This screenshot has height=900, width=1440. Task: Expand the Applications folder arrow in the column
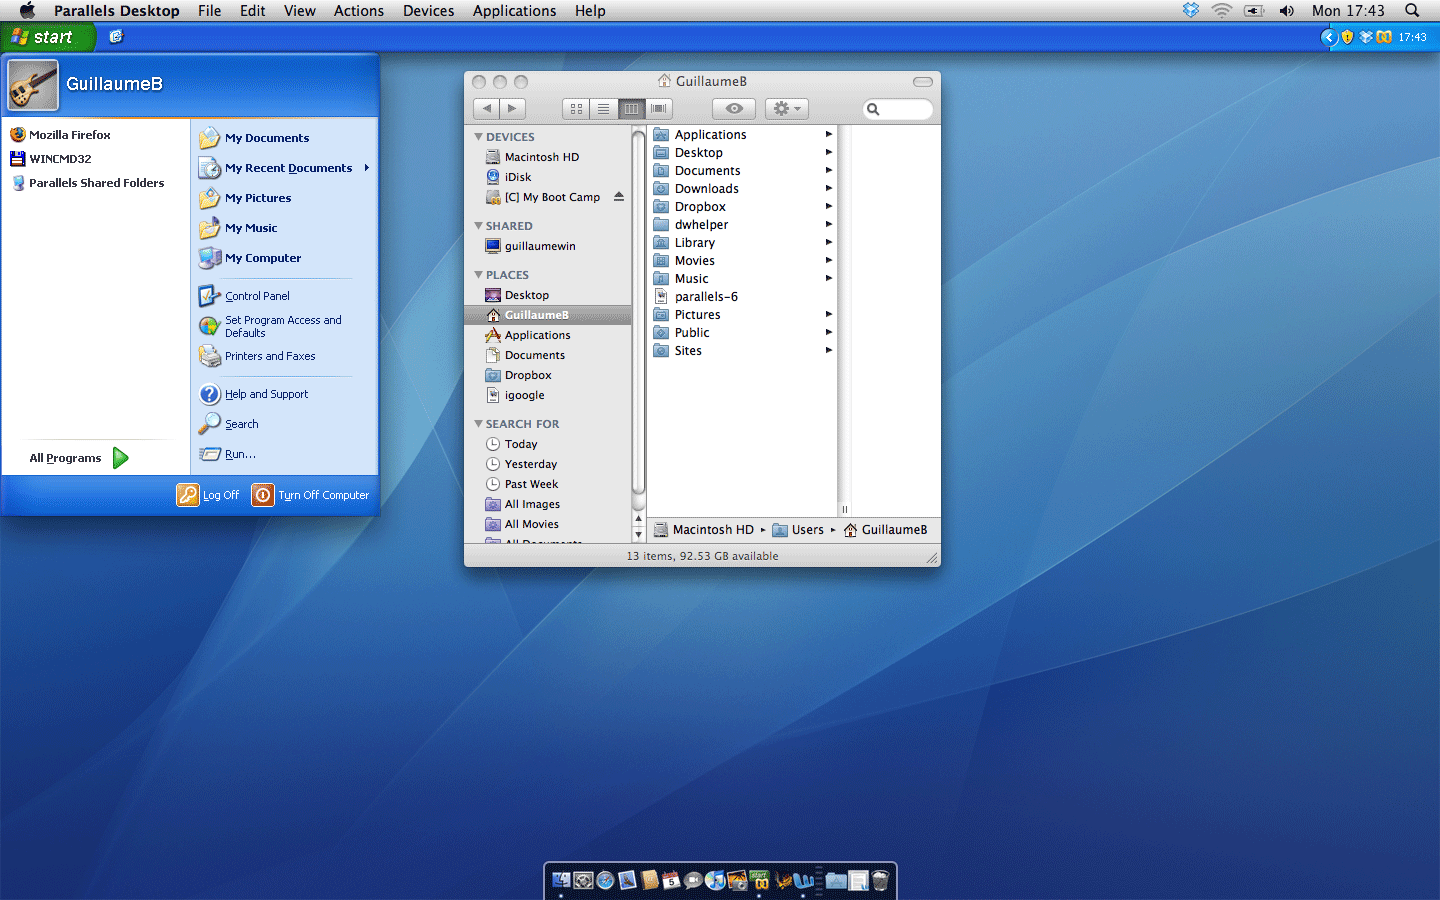pos(828,135)
